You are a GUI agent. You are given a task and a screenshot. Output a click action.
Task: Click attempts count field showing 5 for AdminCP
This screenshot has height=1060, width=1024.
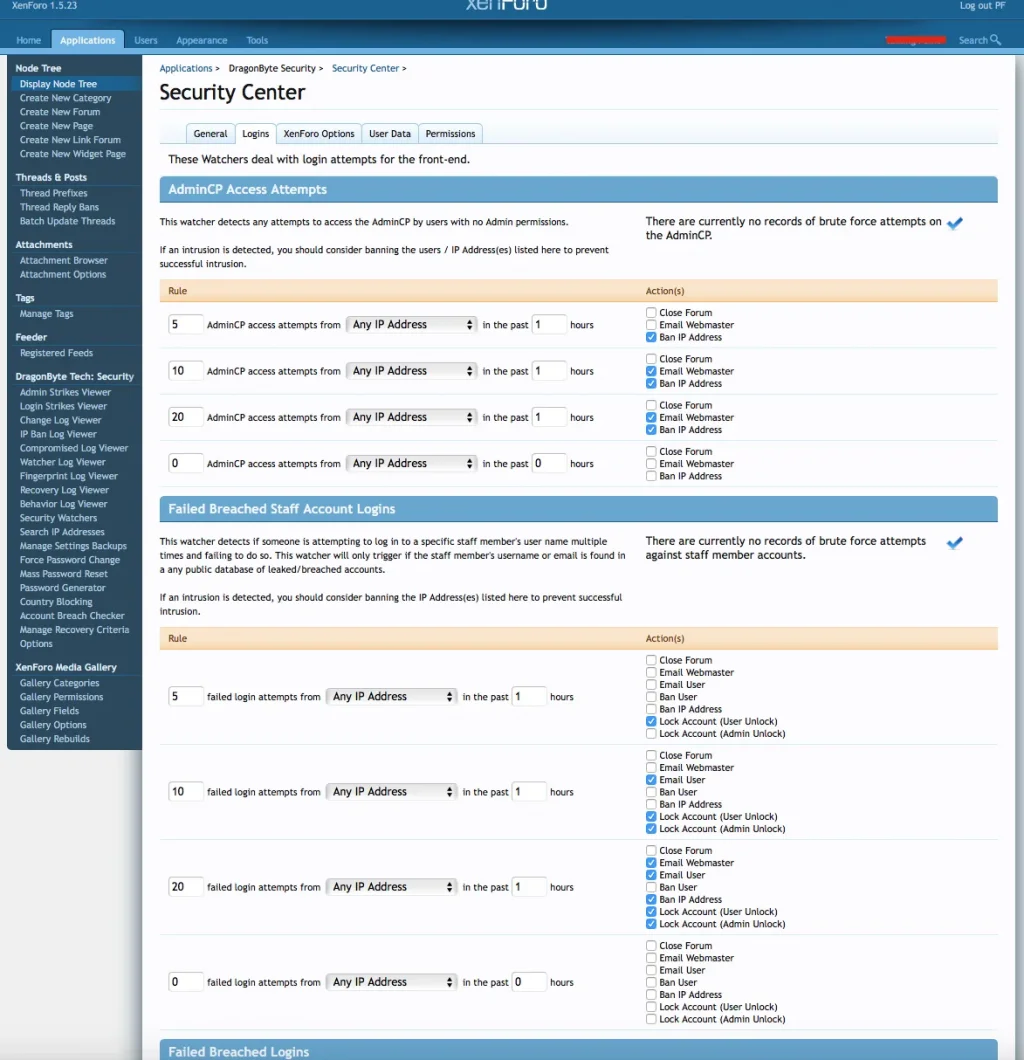pyautogui.click(x=185, y=324)
